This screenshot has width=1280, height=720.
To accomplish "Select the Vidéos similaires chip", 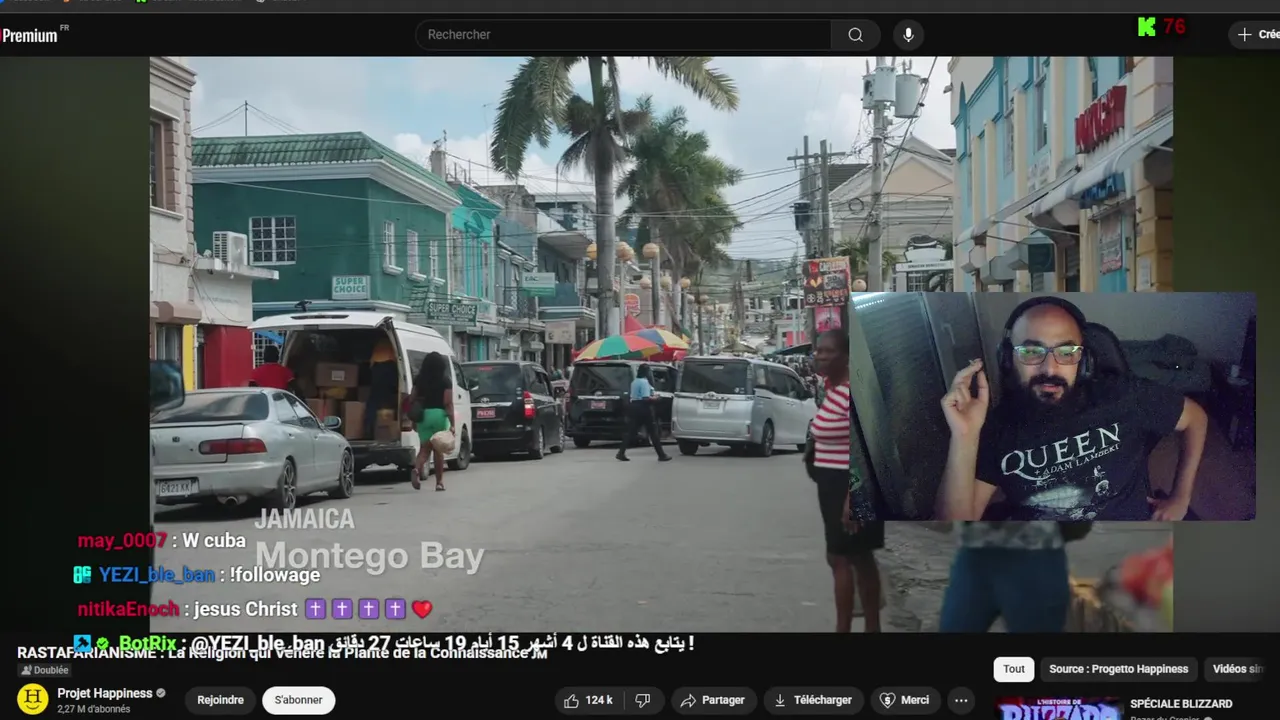I will (x=1241, y=669).
